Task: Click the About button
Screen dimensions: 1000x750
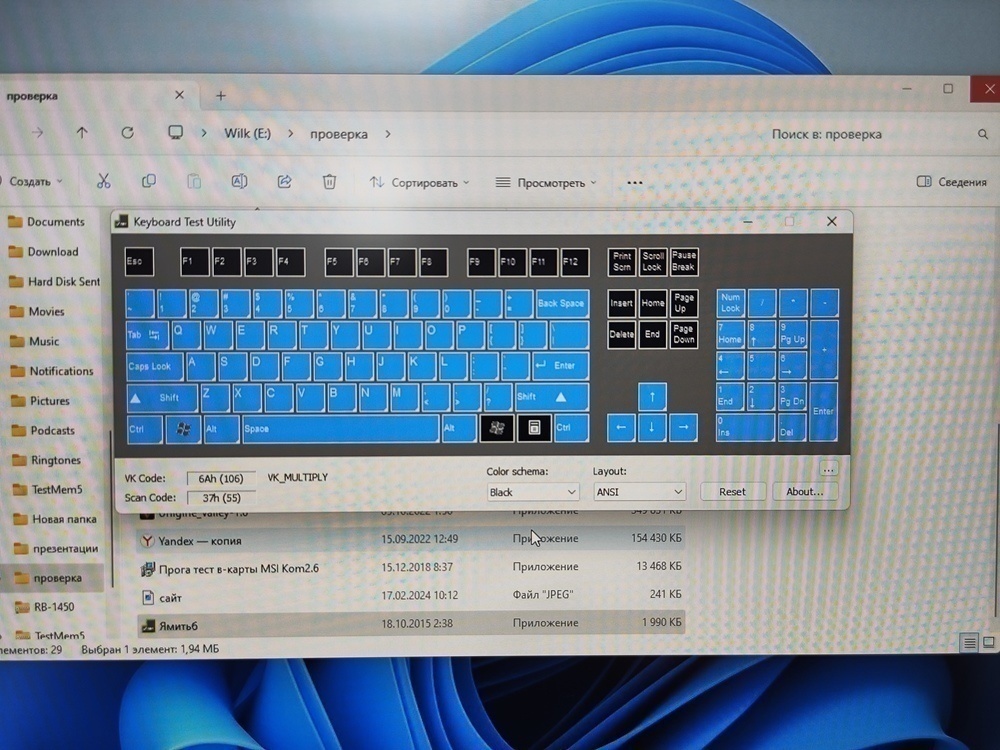Action: click(x=805, y=491)
